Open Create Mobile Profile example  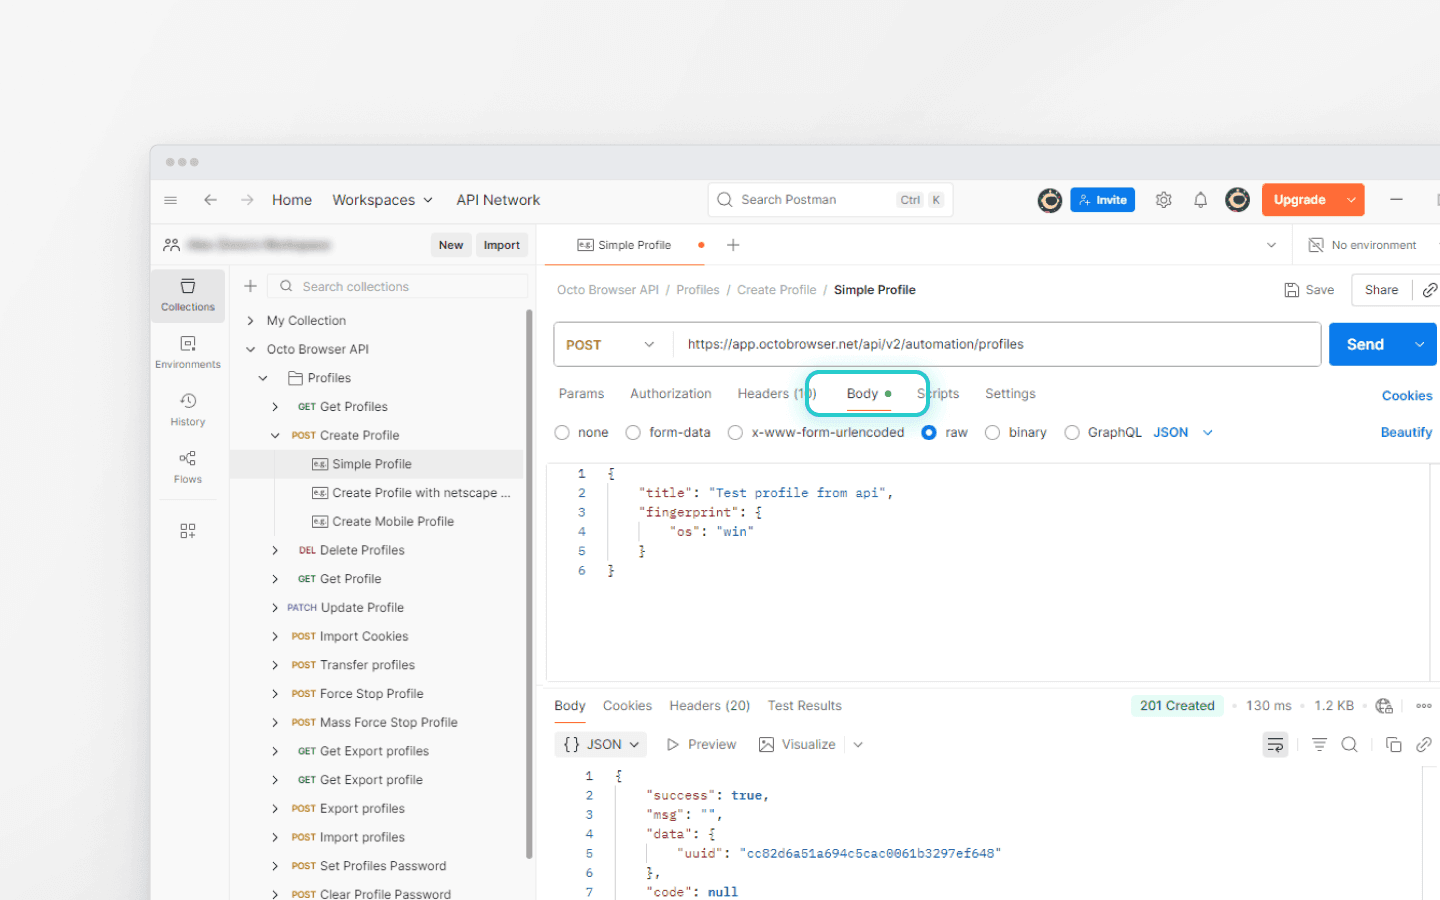click(x=393, y=522)
